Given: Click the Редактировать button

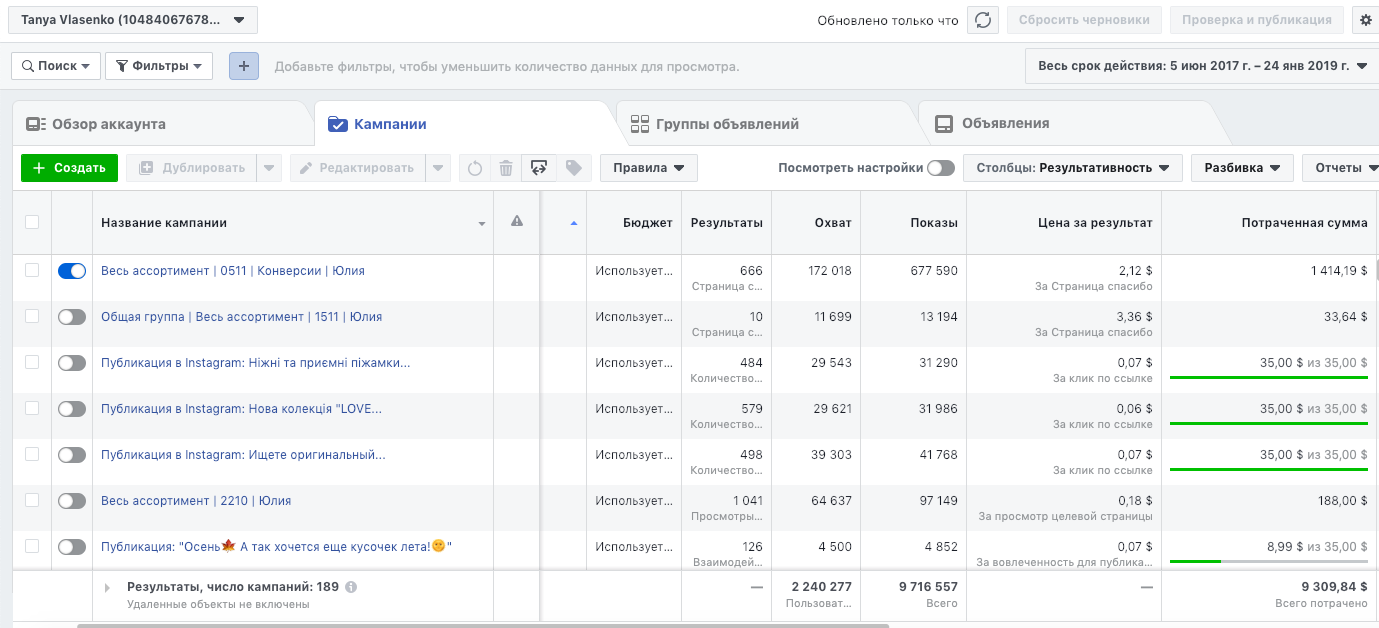Looking at the screenshot, I should pos(359,168).
